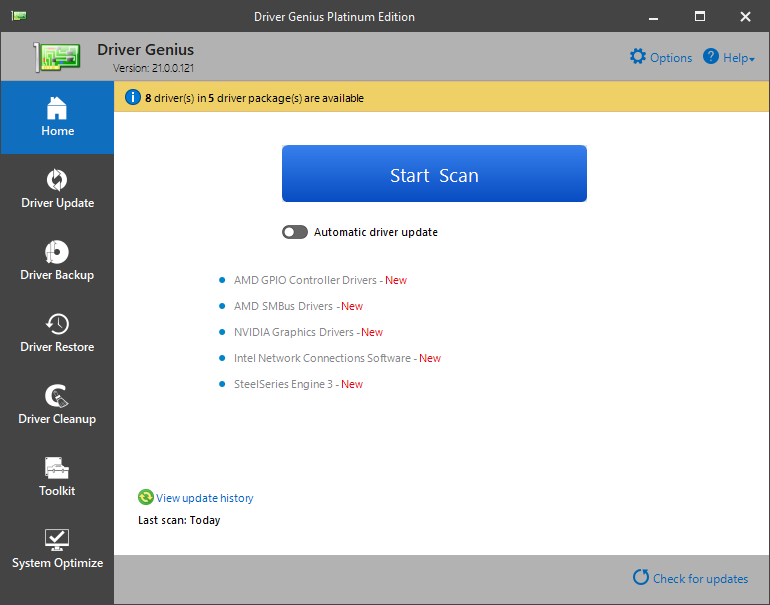The width and height of the screenshot is (770, 605).
Task: Maximize the Driver Genius window
Action: pos(700,17)
